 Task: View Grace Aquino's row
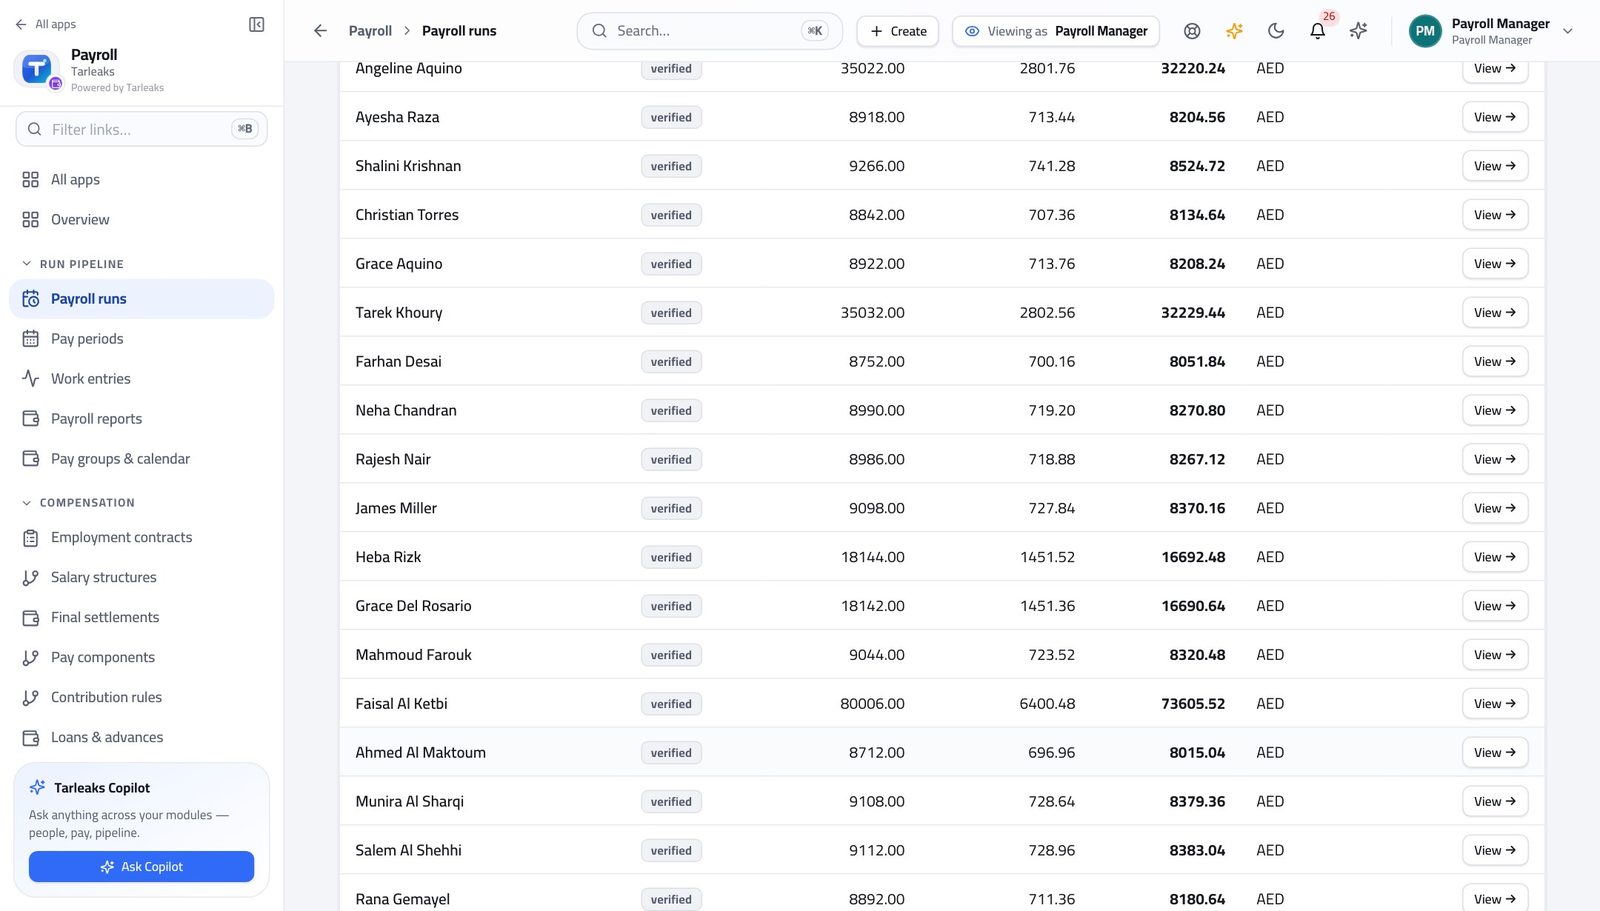coord(1495,264)
